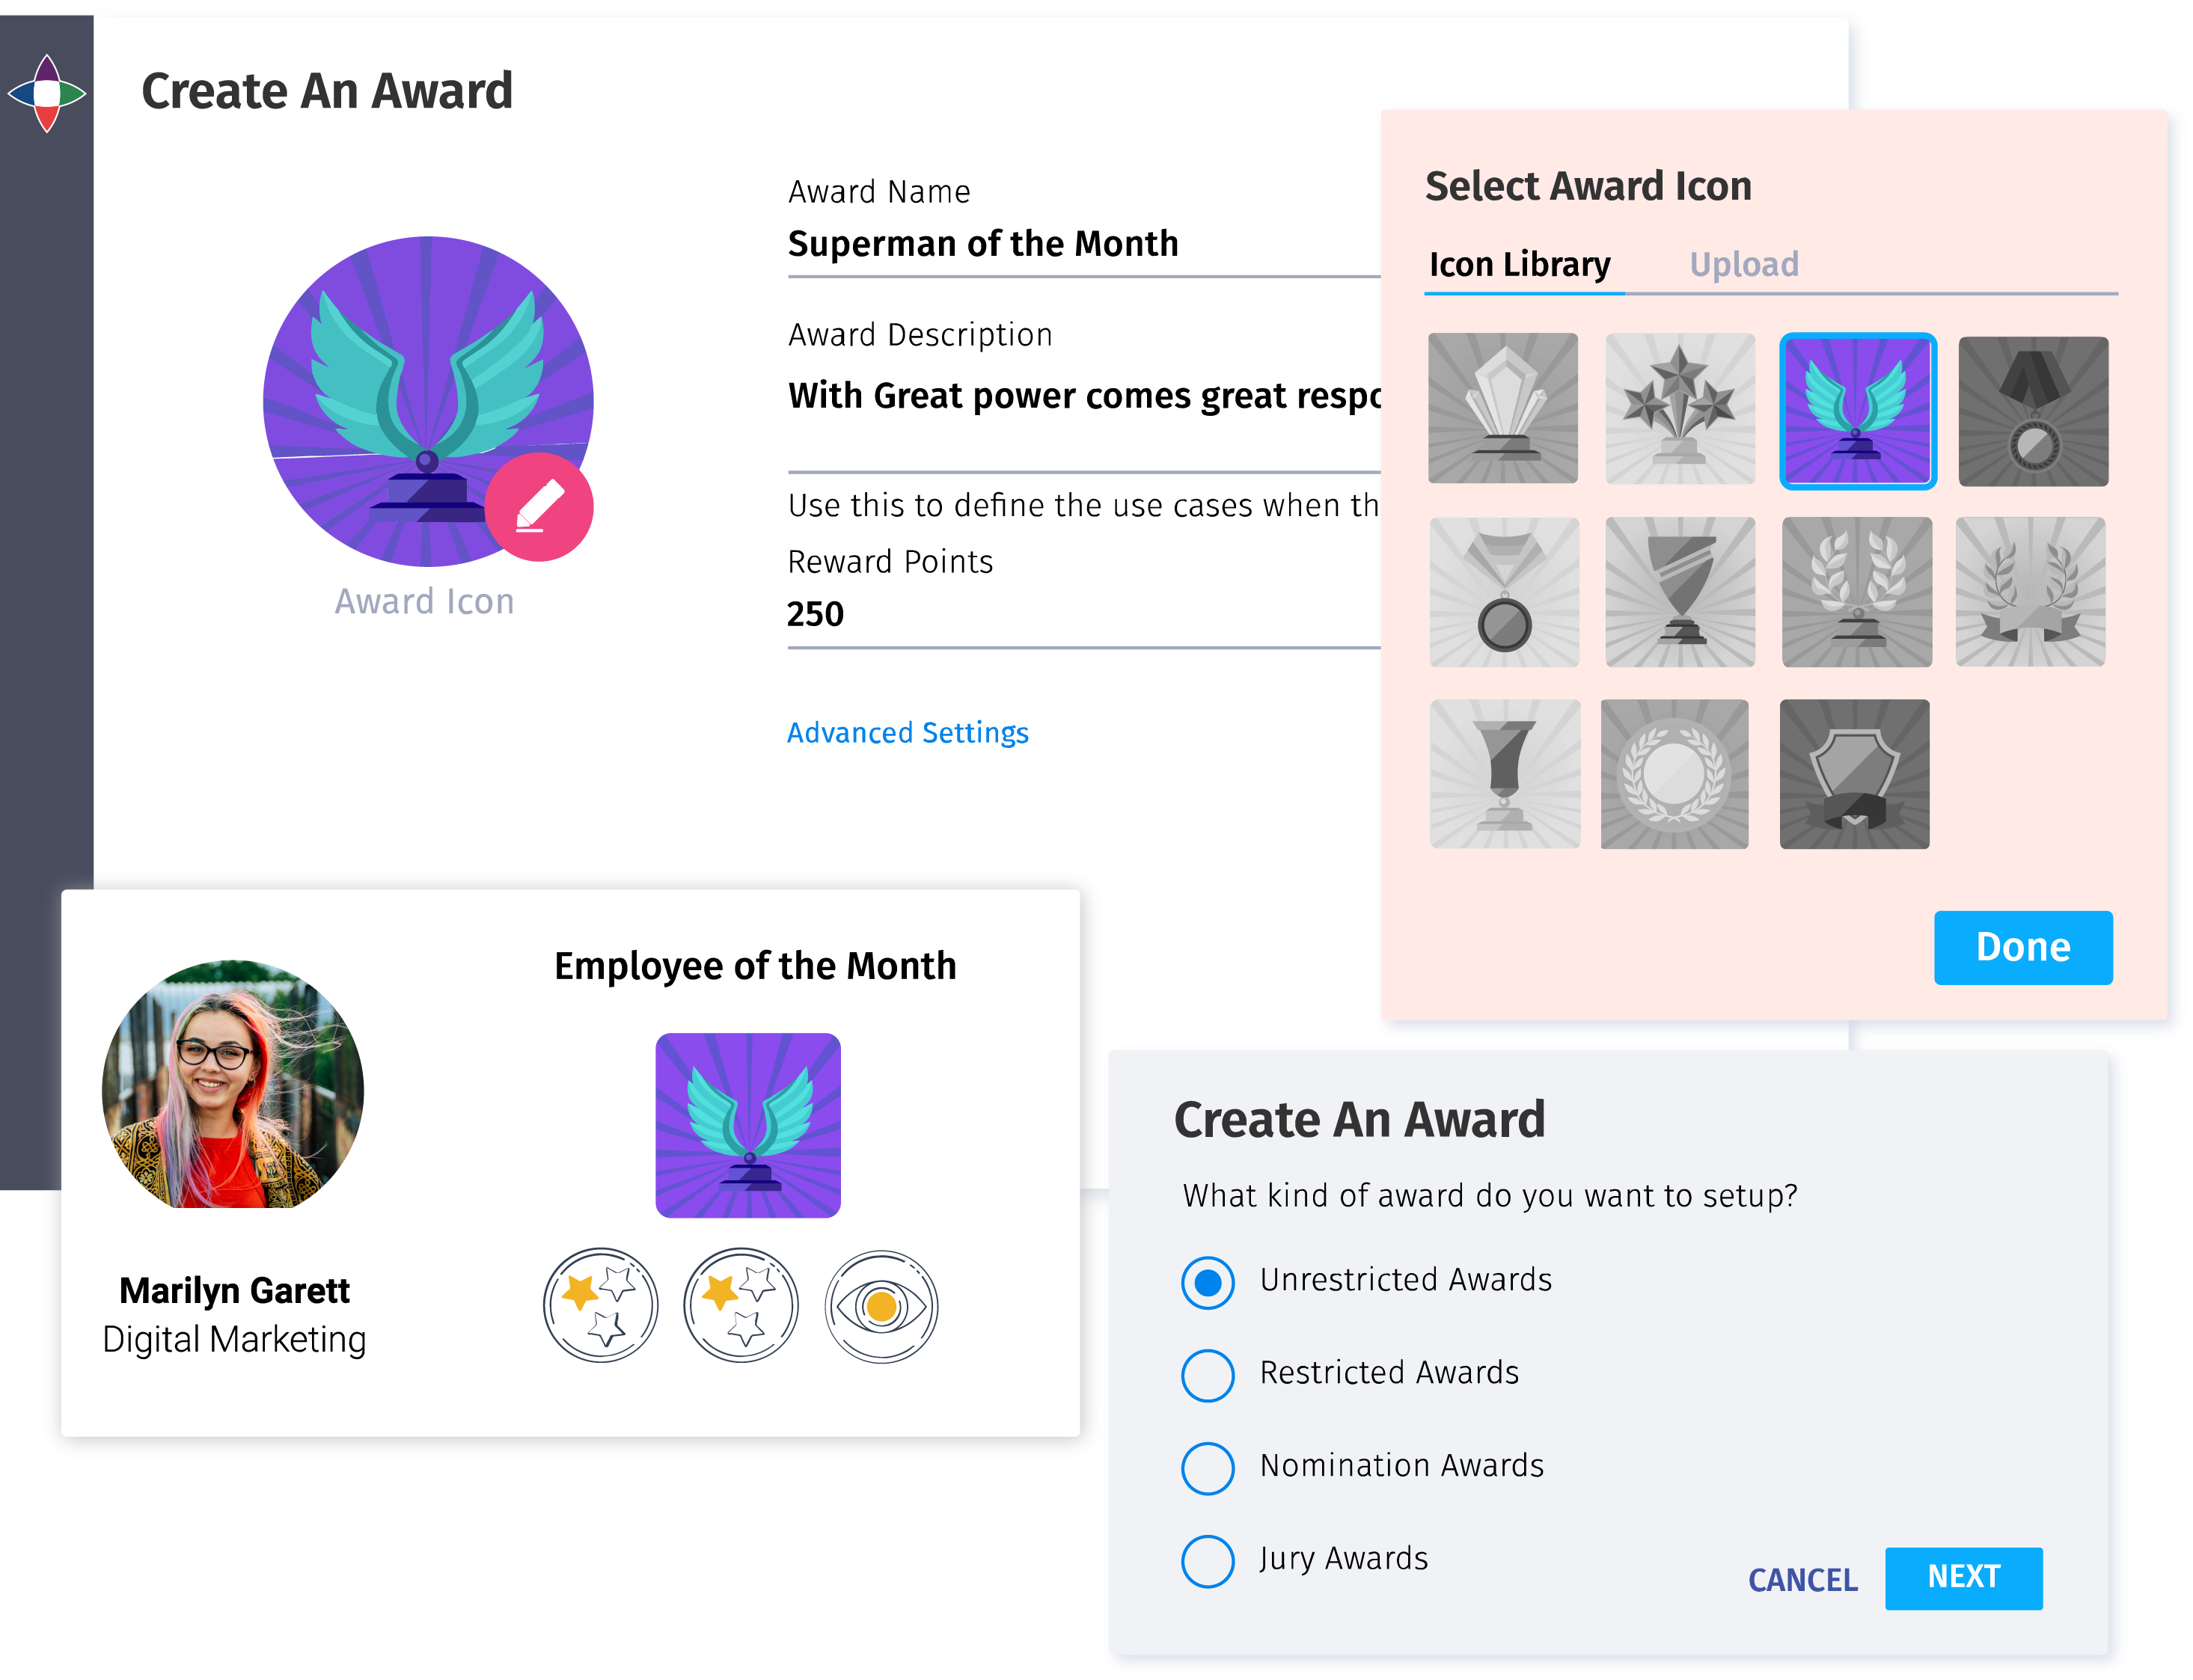Screen dimensions: 2193x1680
Task: Click the Advanced Settings link
Action: (909, 732)
